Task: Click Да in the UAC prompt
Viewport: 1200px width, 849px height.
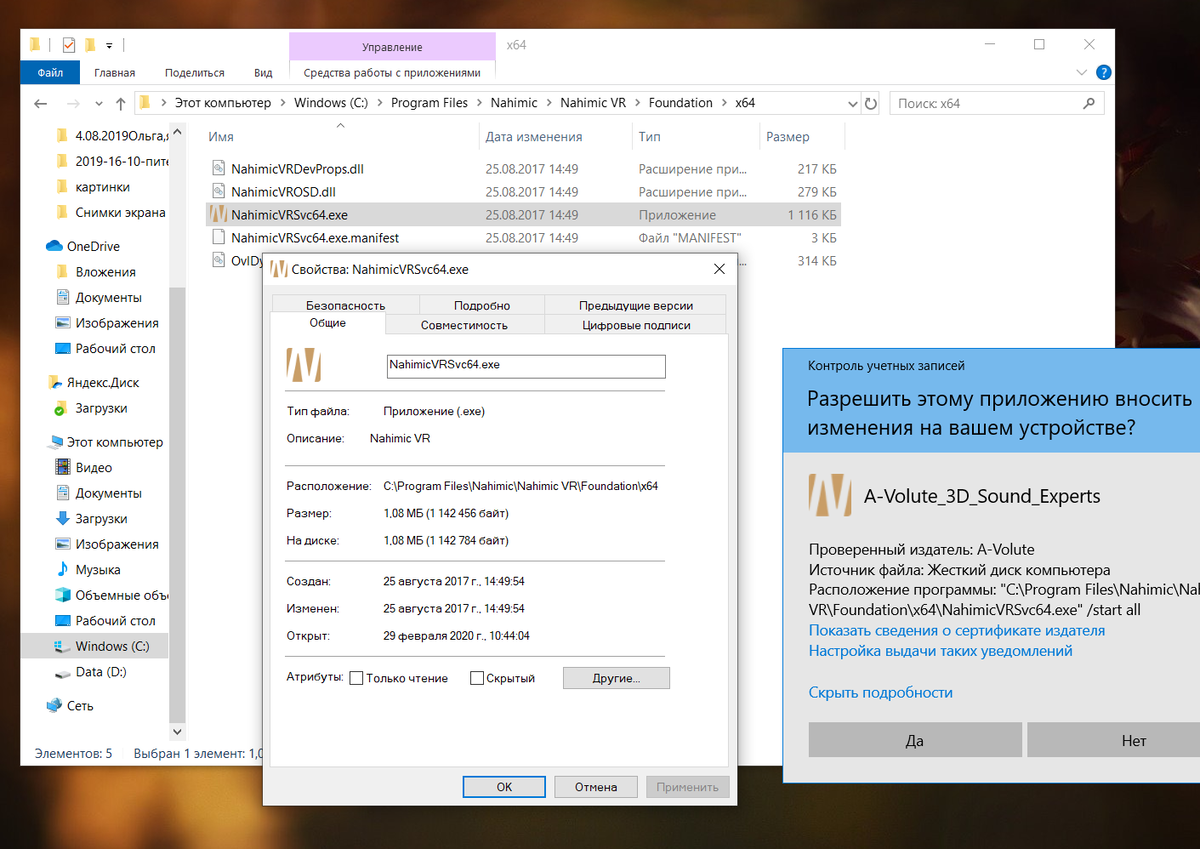Action: coord(915,741)
